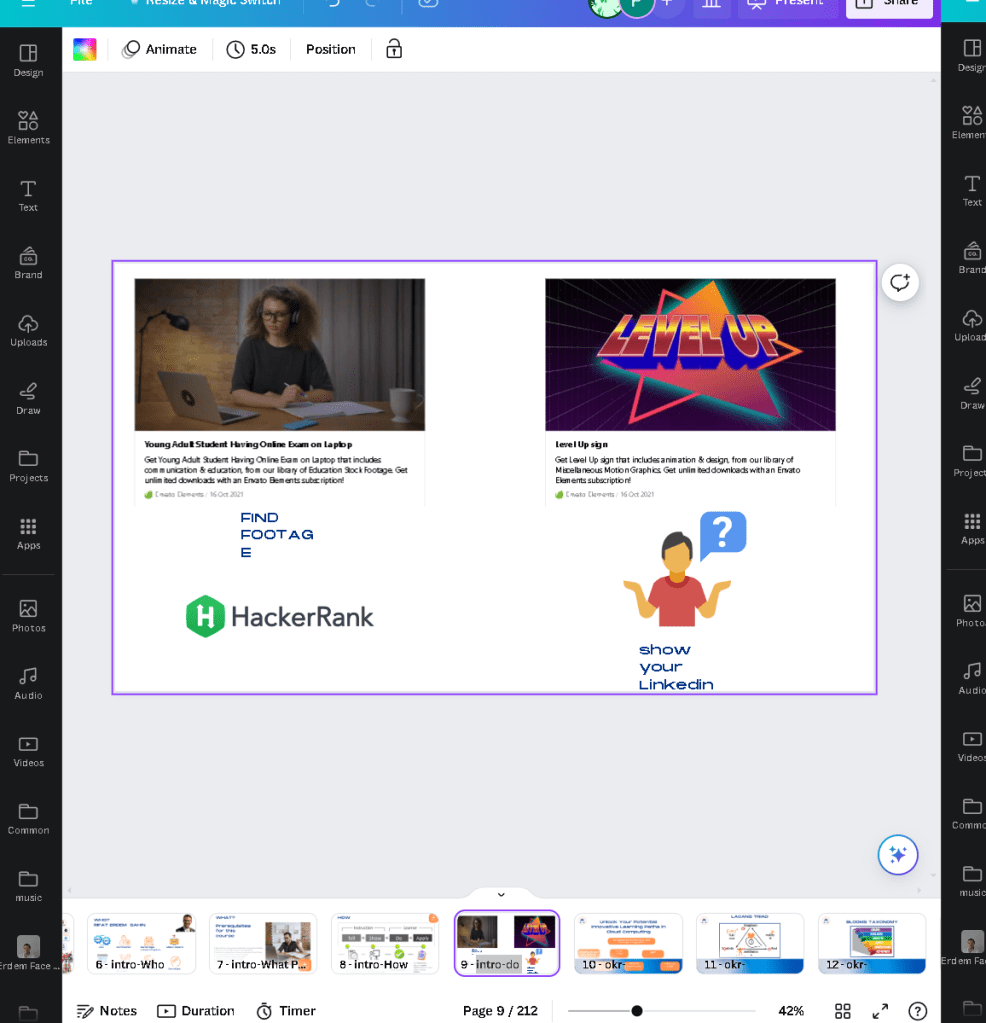
Task: Click the Animate button
Action: pos(159,49)
